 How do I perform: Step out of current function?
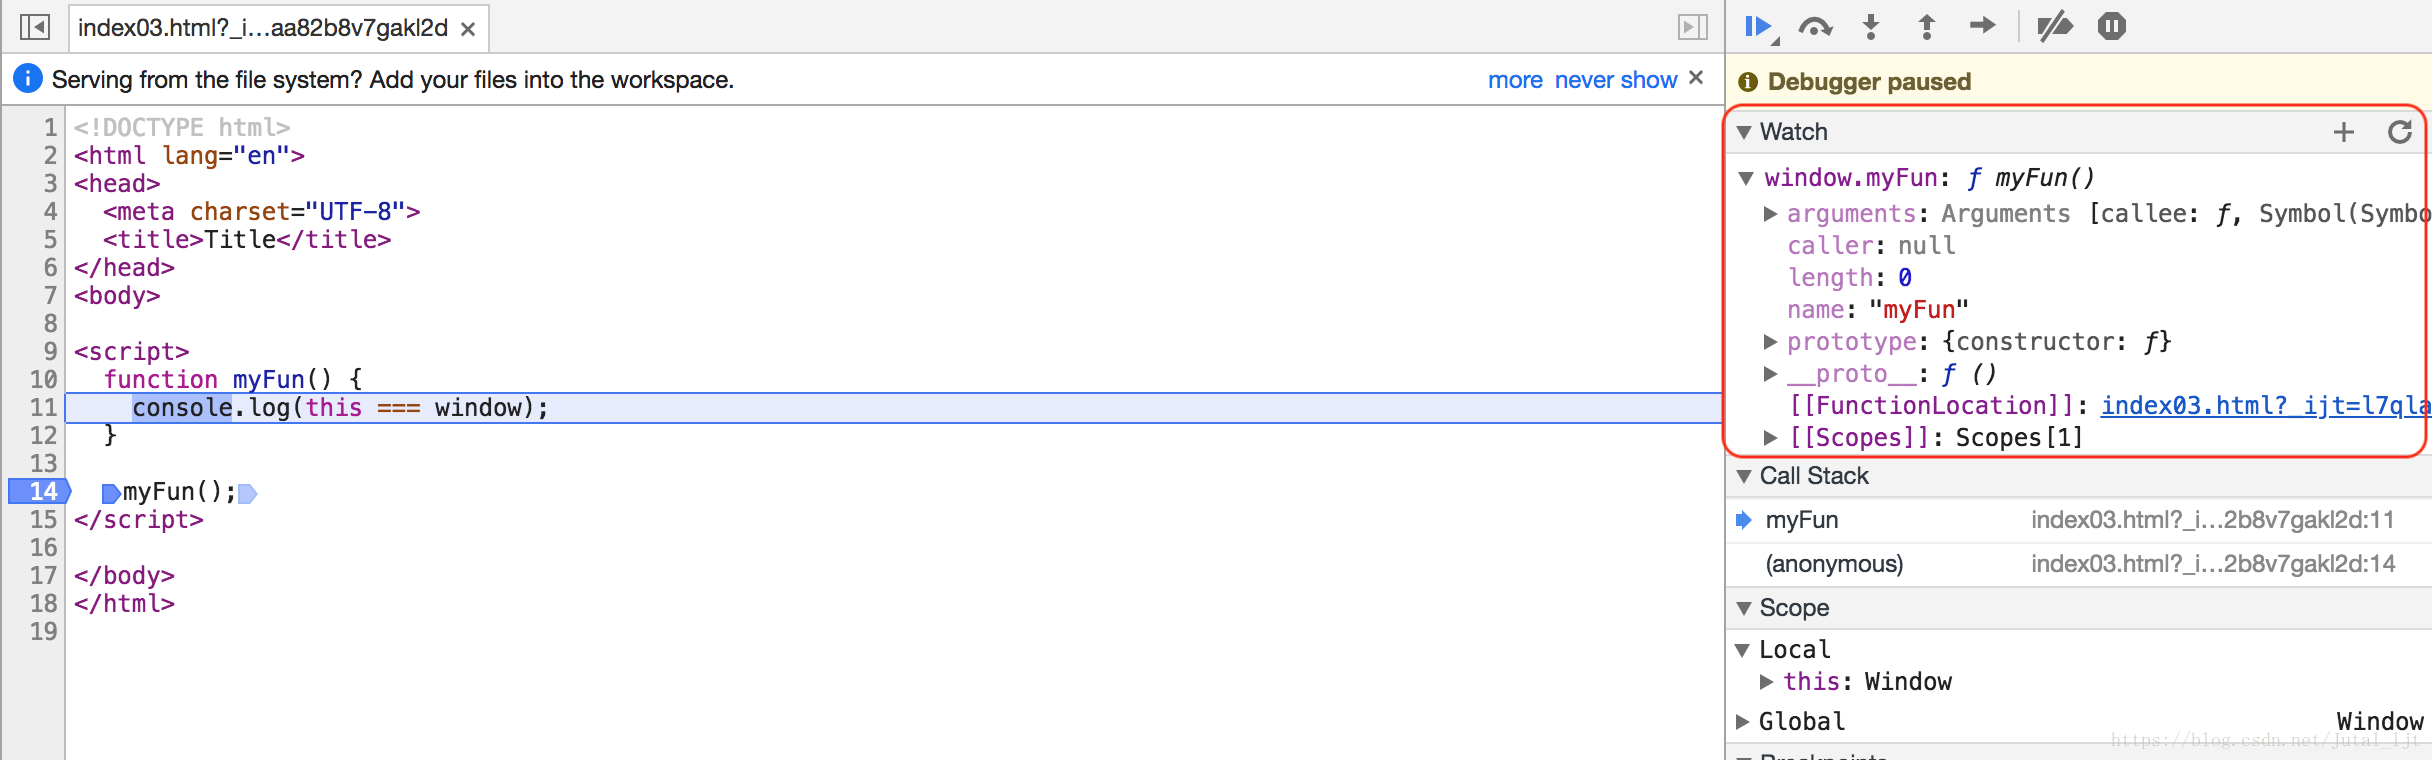(x=1926, y=27)
